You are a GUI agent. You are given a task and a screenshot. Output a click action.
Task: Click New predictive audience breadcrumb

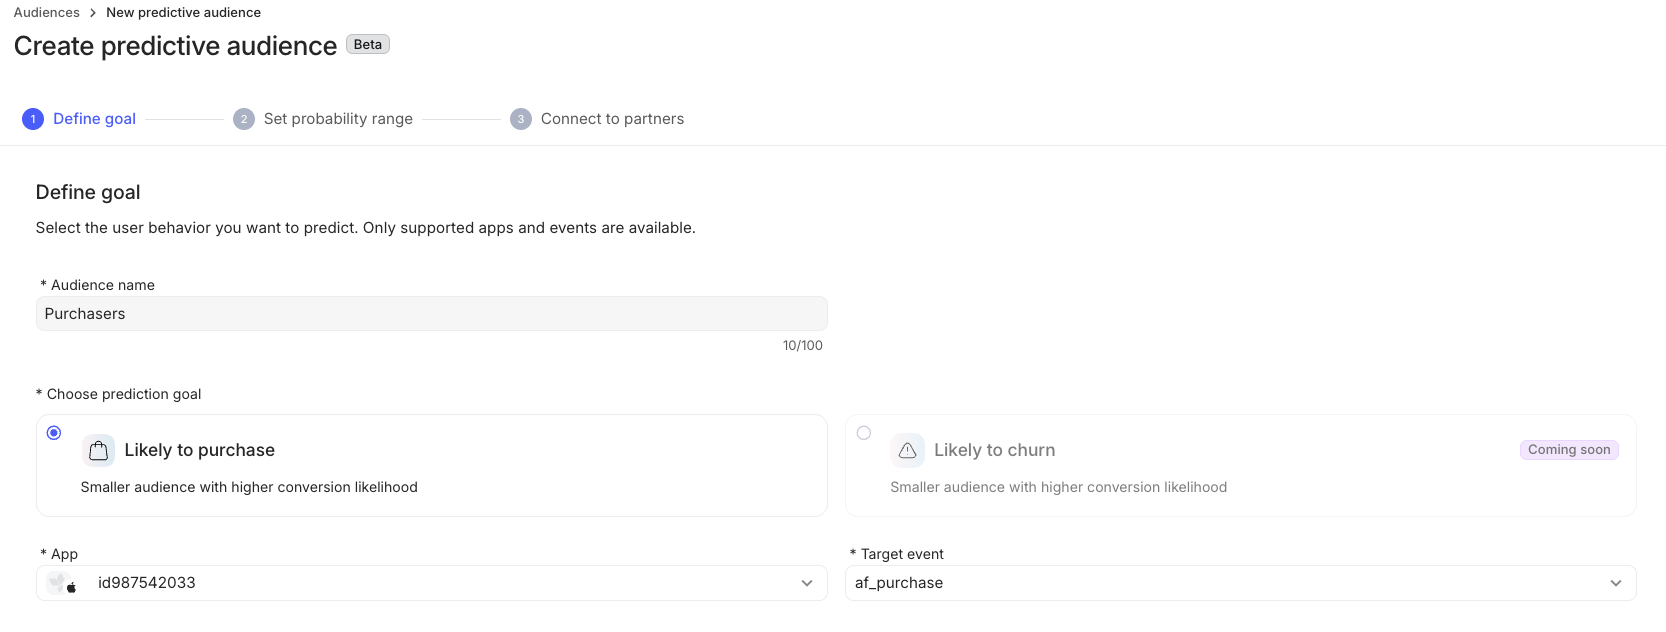point(184,13)
